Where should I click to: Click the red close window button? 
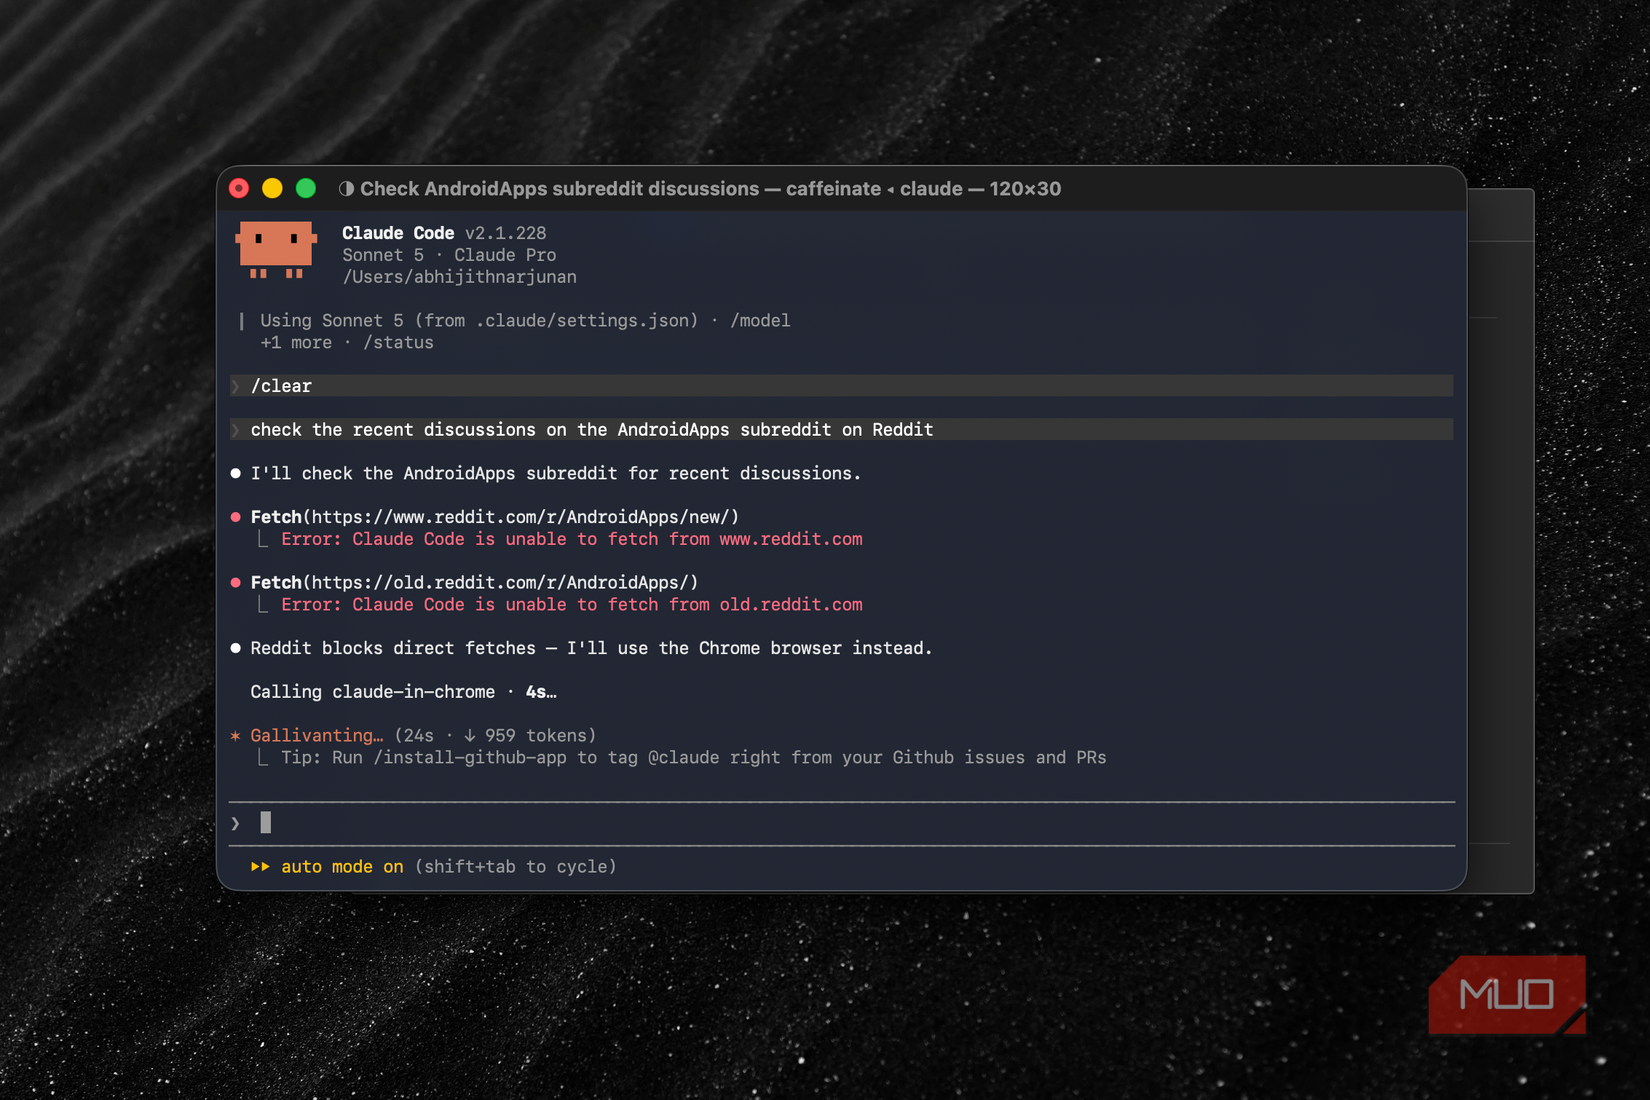point(239,188)
